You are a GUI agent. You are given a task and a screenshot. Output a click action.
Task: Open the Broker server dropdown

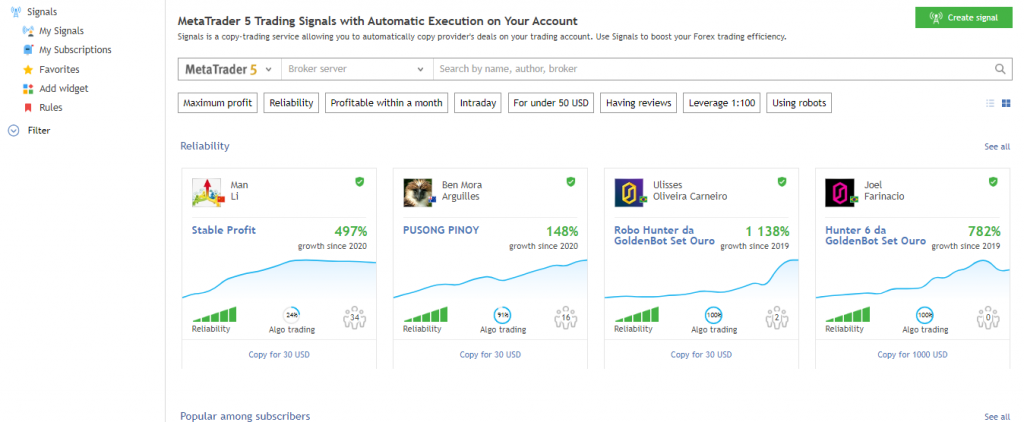(357, 69)
